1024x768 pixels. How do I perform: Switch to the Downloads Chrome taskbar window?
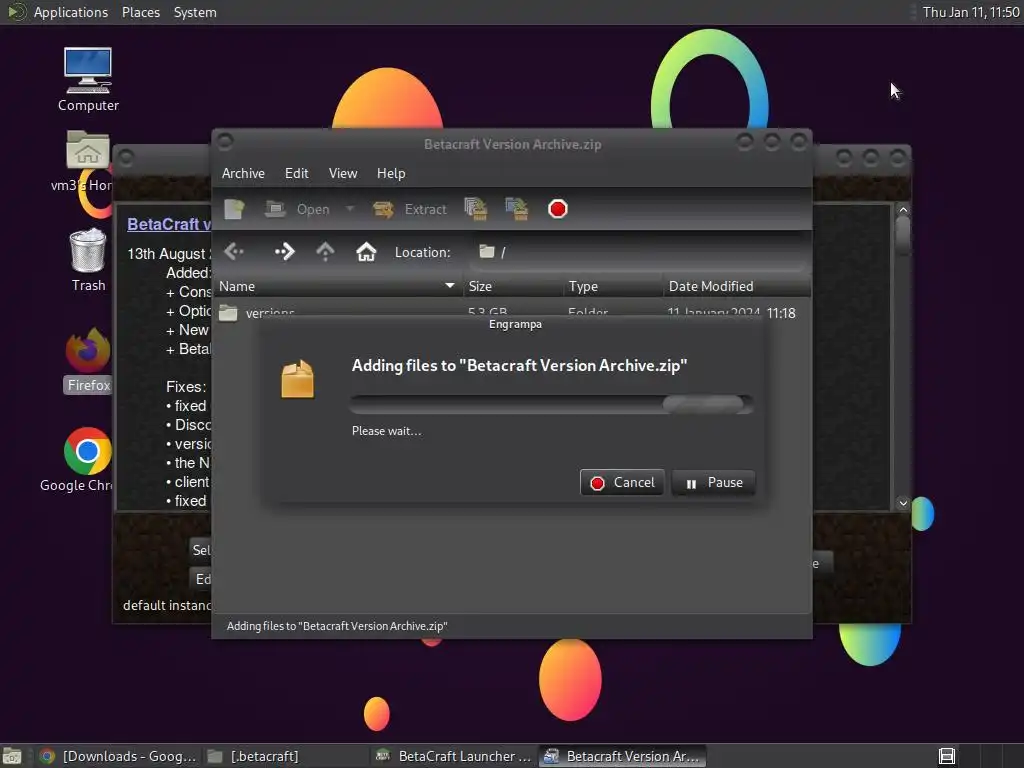pyautogui.click(x=118, y=756)
